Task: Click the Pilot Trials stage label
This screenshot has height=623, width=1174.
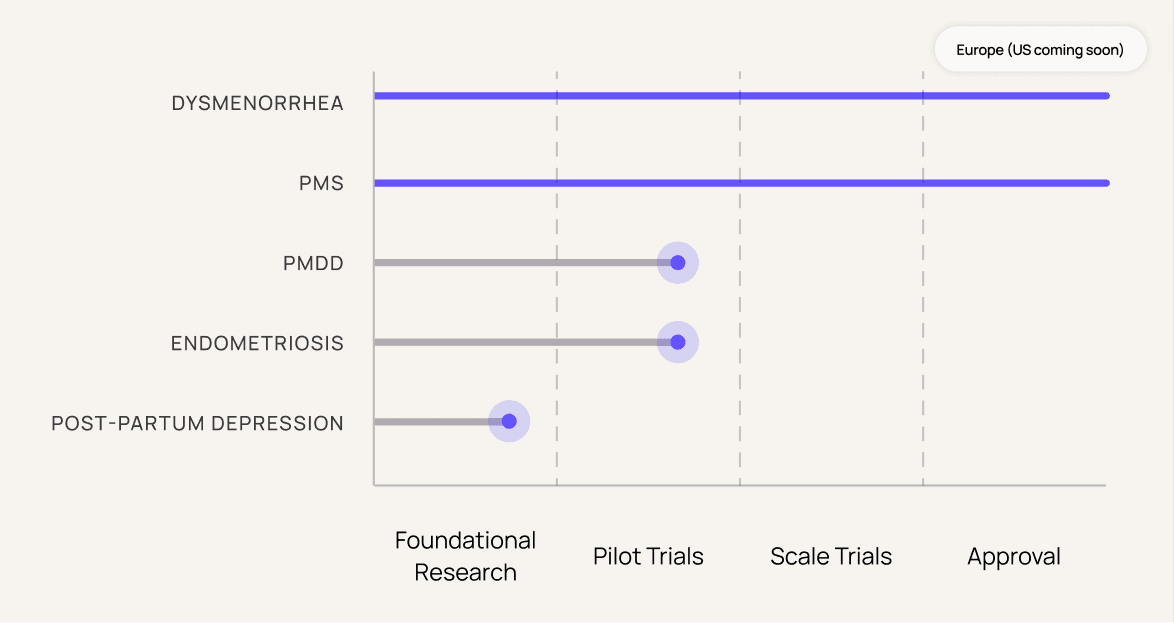Action: pos(648,556)
